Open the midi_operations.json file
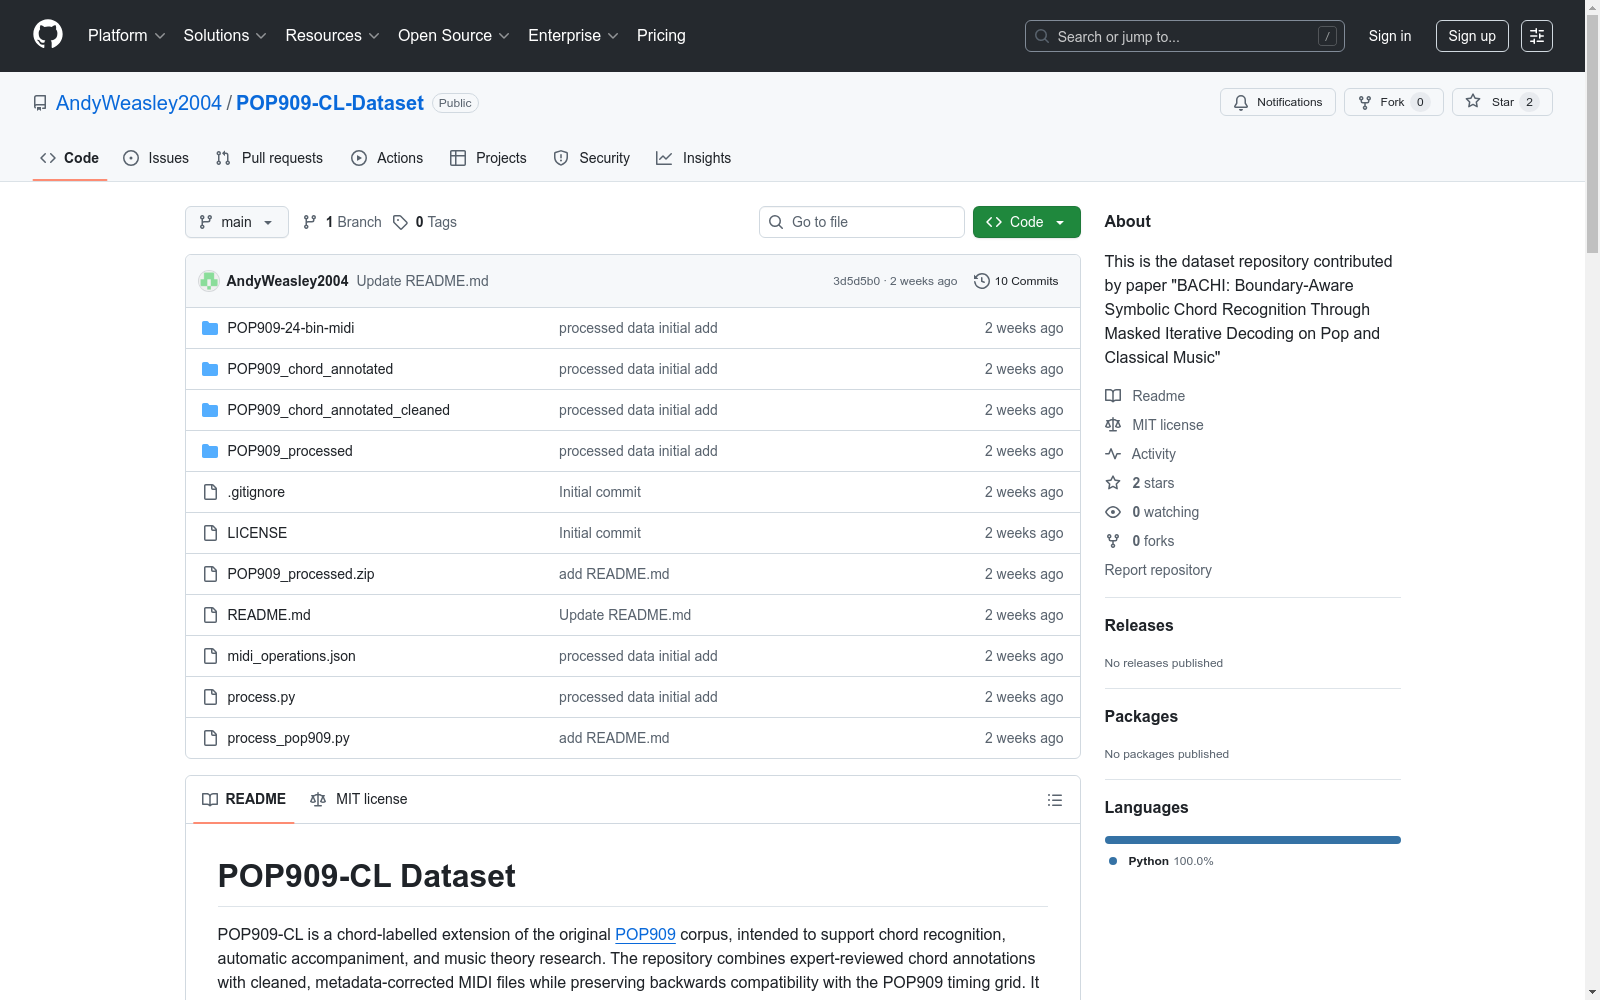Image resolution: width=1600 pixels, height=1000 pixels. (x=291, y=656)
